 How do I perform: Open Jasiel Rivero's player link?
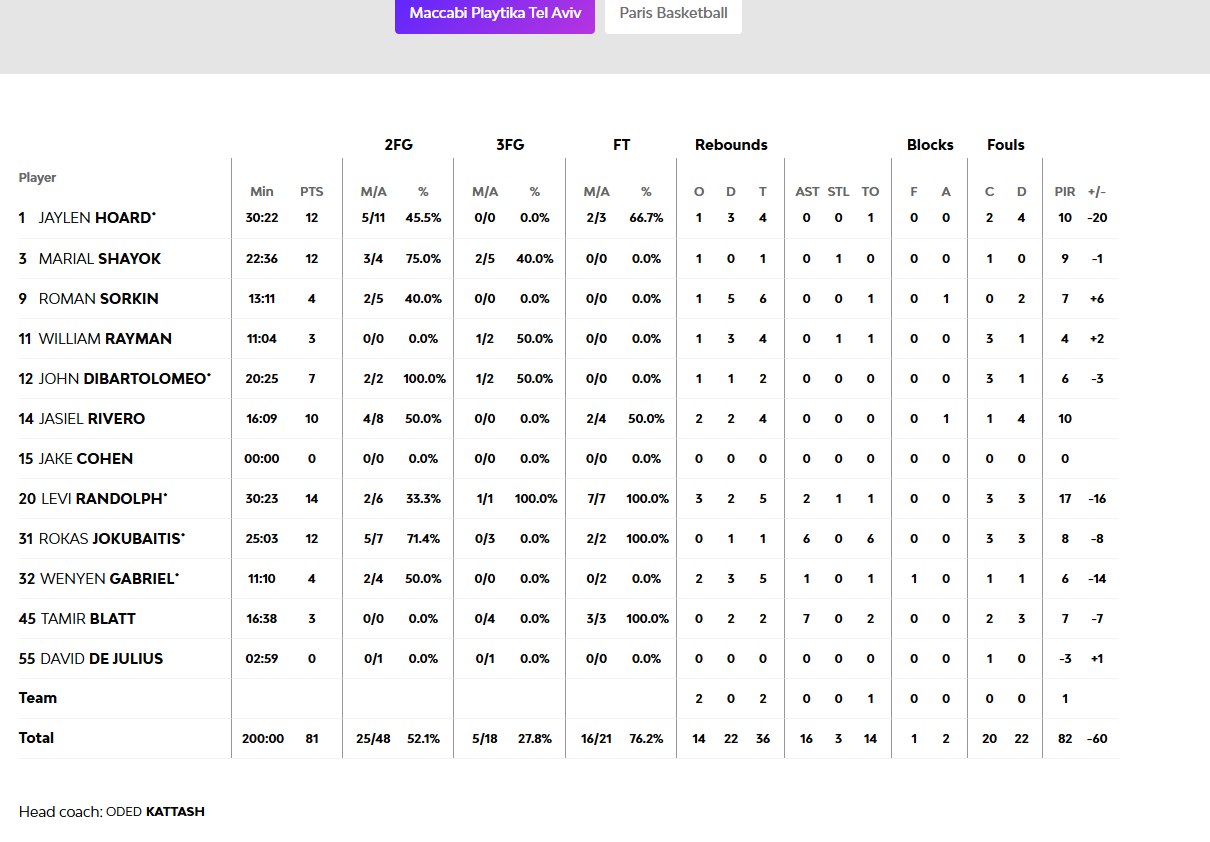(x=92, y=418)
